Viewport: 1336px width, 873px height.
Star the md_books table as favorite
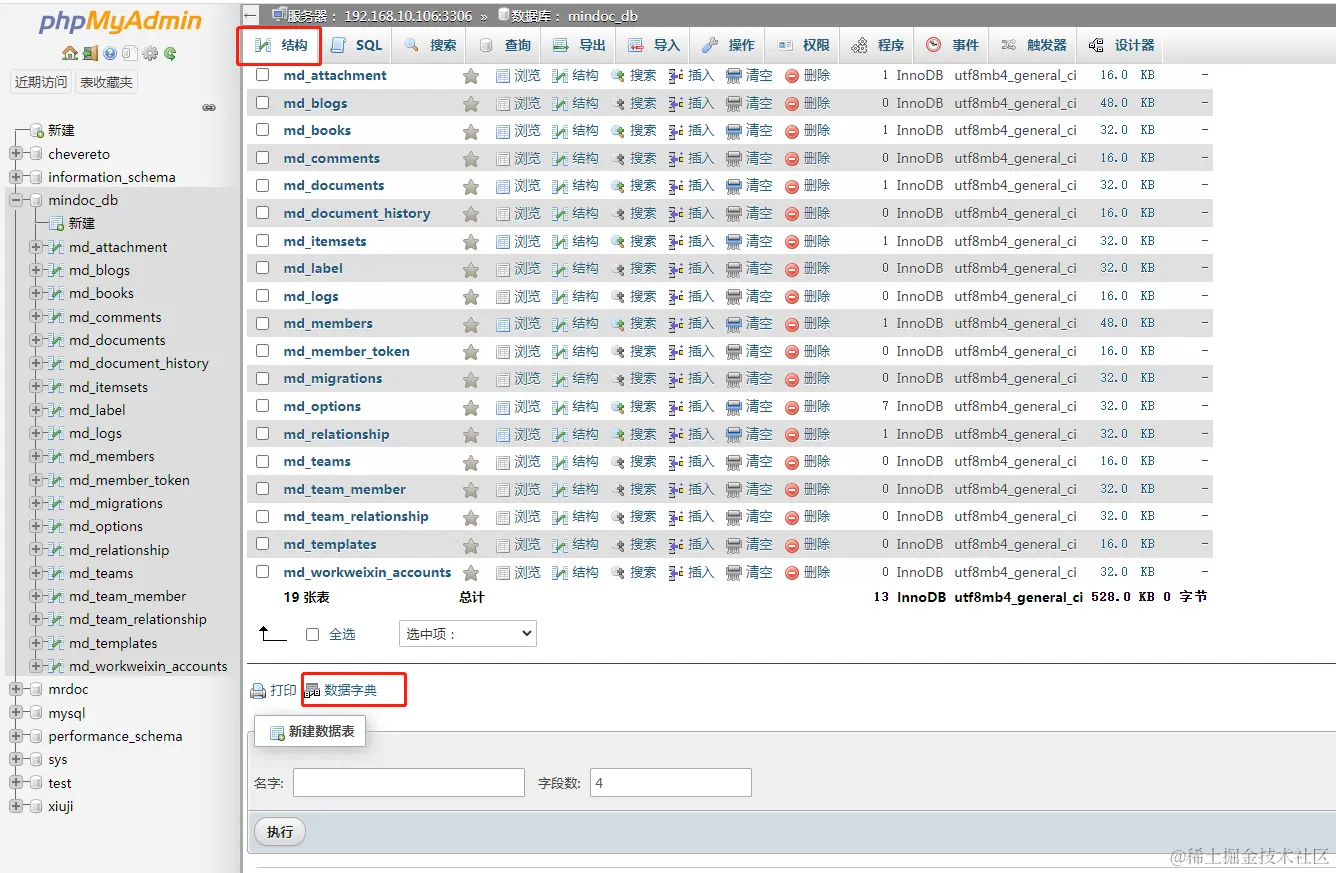point(471,131)
